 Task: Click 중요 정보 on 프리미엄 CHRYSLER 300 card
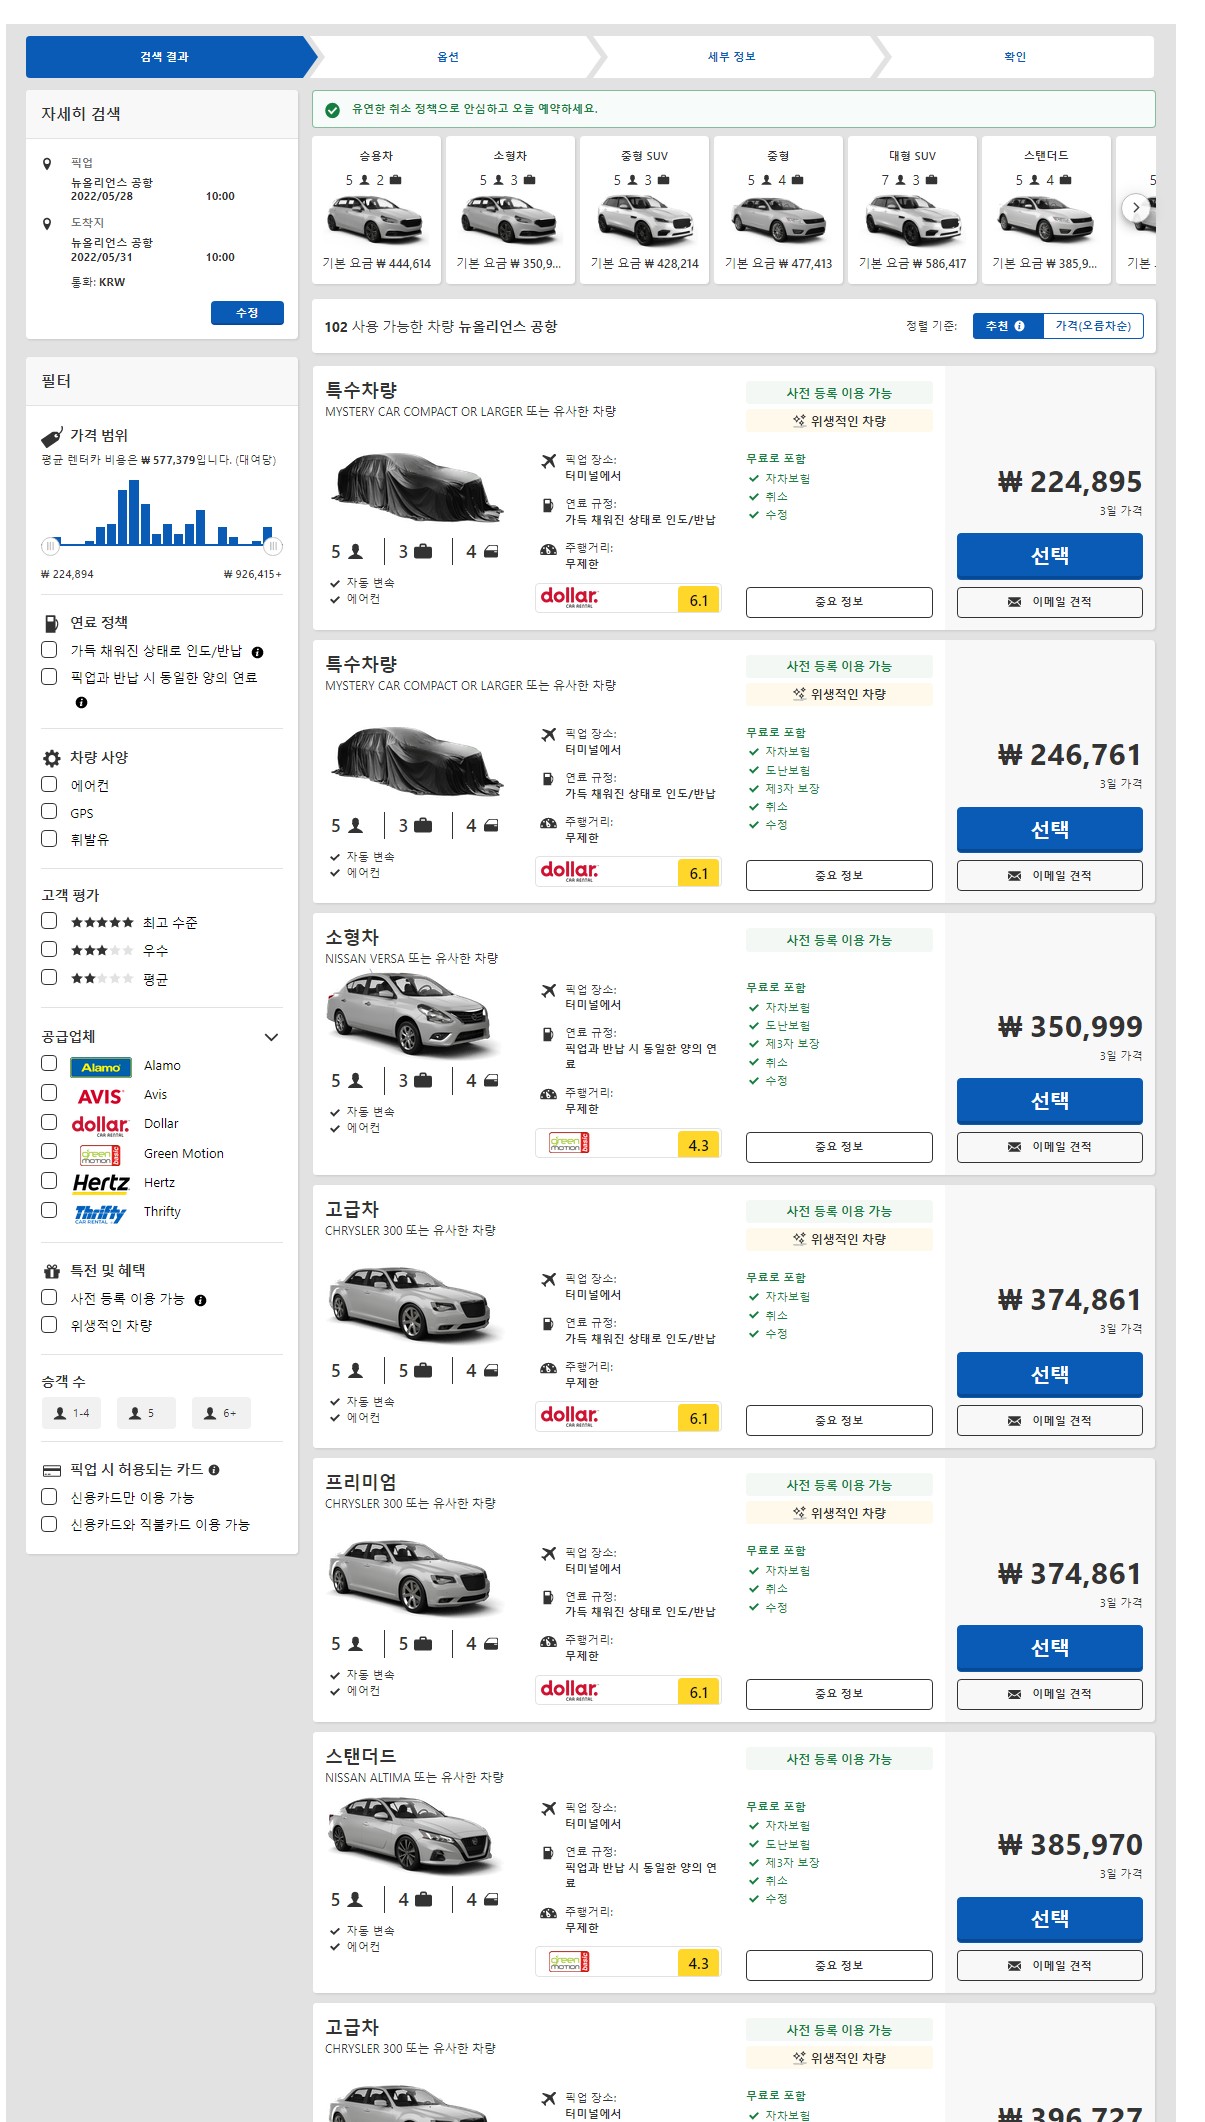pos(839,1694)
